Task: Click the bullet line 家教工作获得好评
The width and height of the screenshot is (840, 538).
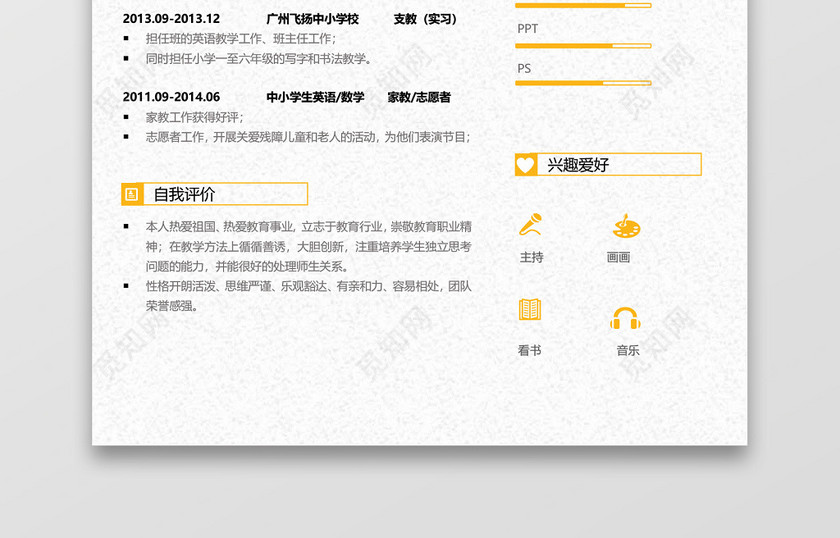Action: pyautogui.click(x=194, y=117)
